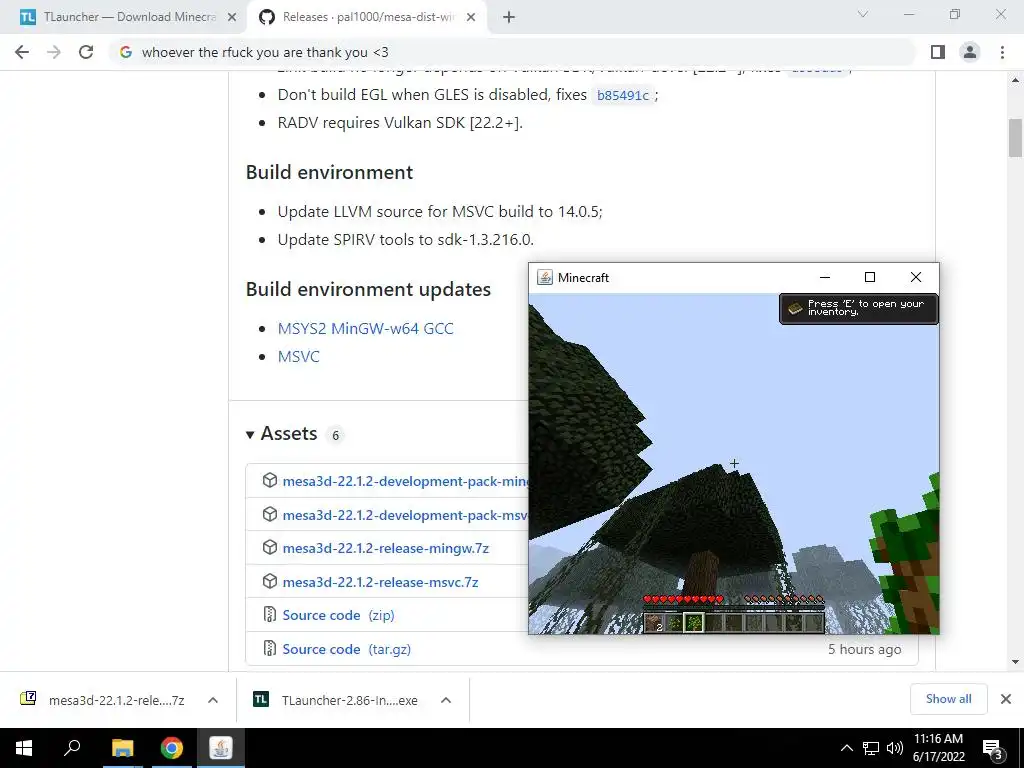Click the "Build environment" heading
The width and height of the screenshot is (1024, 768).
pyautogui.click(x=329, y=172)
